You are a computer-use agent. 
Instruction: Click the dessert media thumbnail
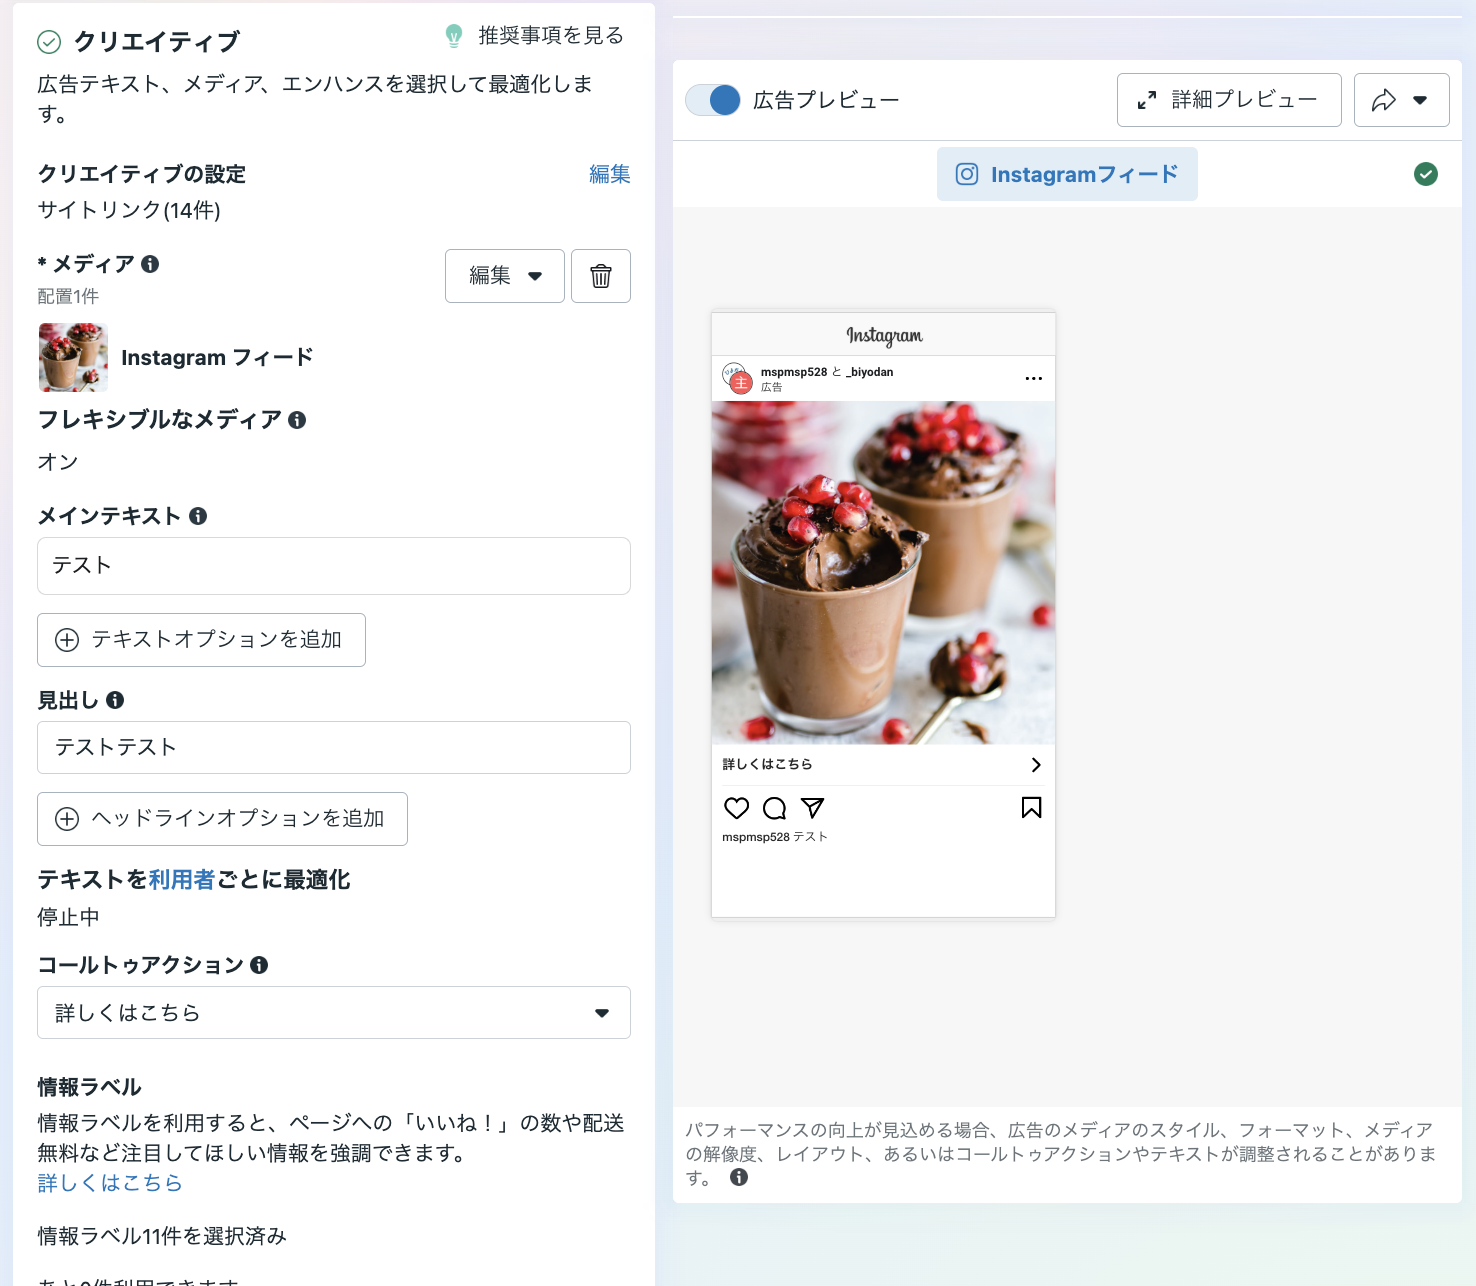[73, 357]
